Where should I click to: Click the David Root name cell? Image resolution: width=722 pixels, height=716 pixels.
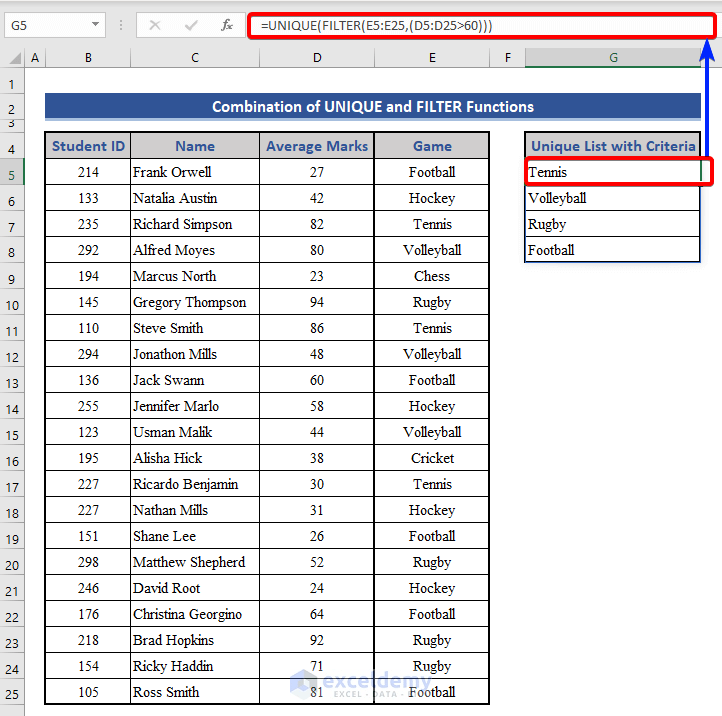click(x=195, y=588)
